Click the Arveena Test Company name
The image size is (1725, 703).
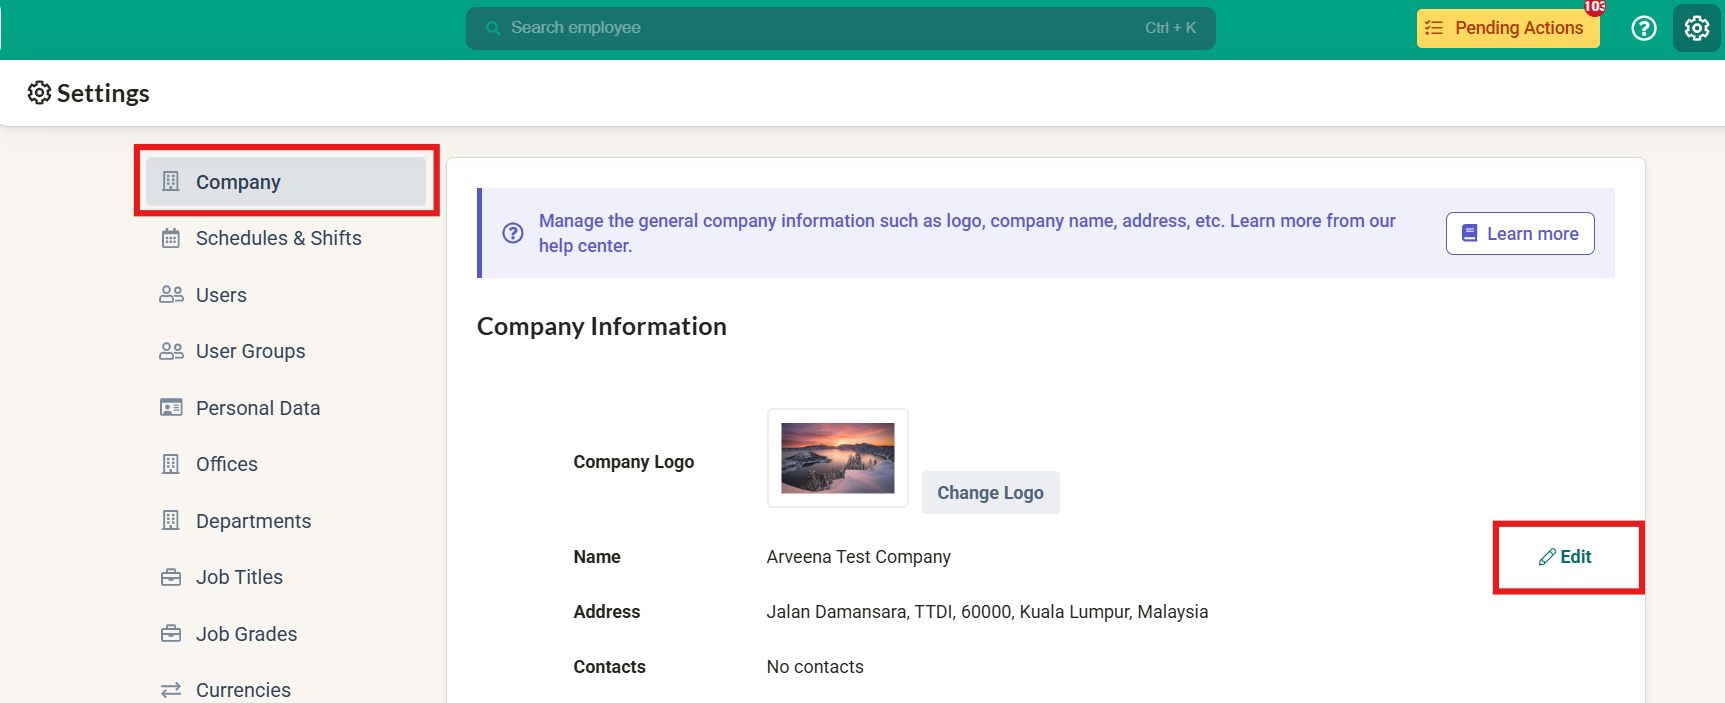pos(858,557)
